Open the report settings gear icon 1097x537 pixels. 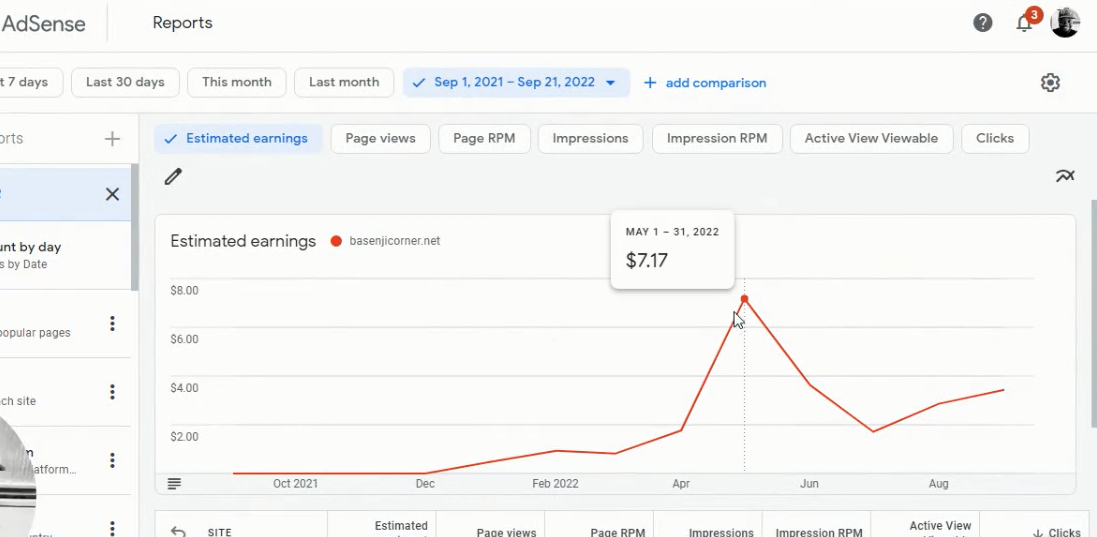click(x=1050, y=83)
